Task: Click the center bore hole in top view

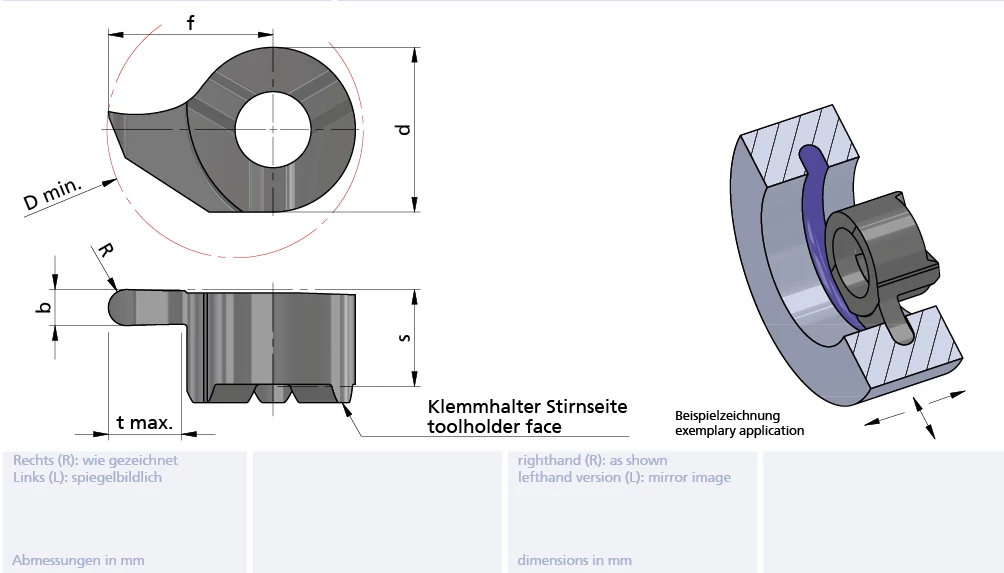Action: click(273, 129)
